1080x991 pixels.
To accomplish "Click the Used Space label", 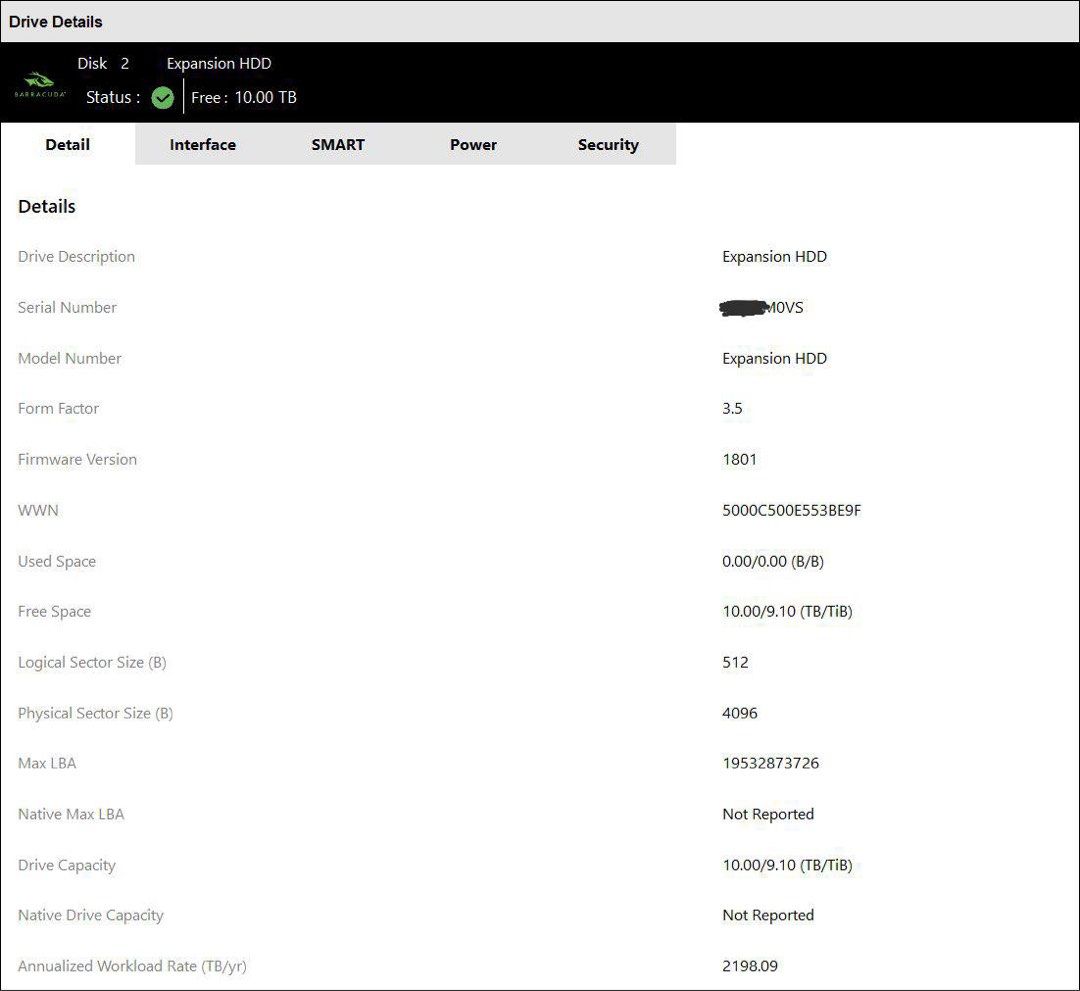I will (57, 561).
